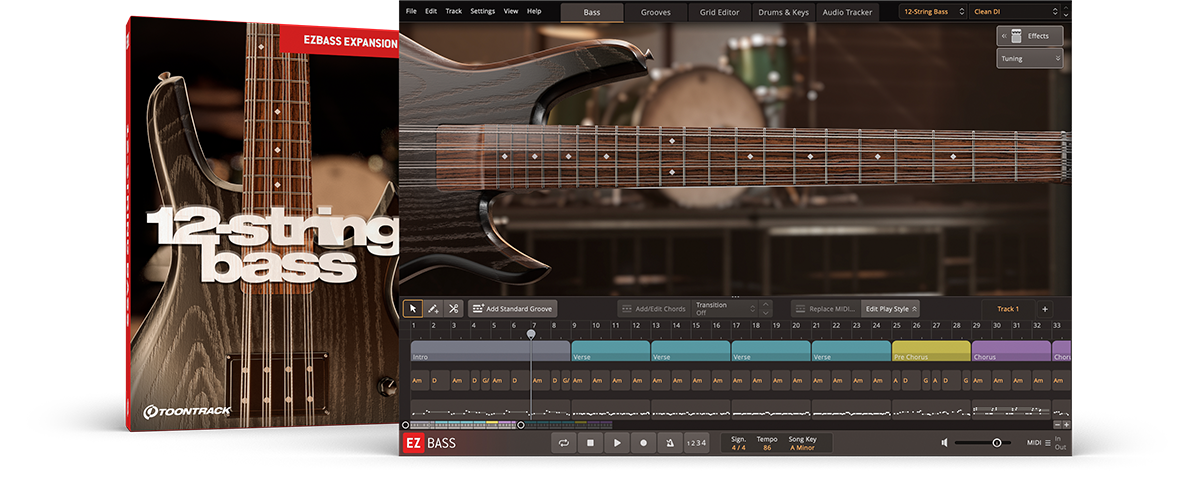
Task: Mute using the speaker icon
Action: [x=945, y=442]
